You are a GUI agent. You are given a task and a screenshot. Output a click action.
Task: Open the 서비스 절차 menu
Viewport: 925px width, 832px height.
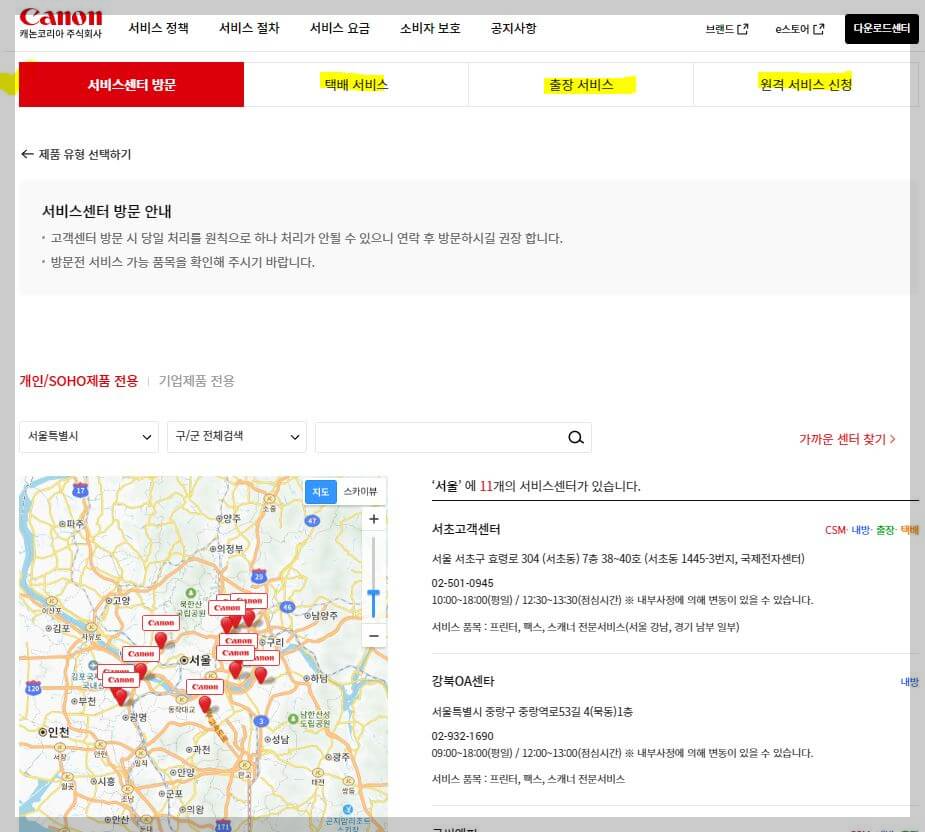(x=249, y=28)
